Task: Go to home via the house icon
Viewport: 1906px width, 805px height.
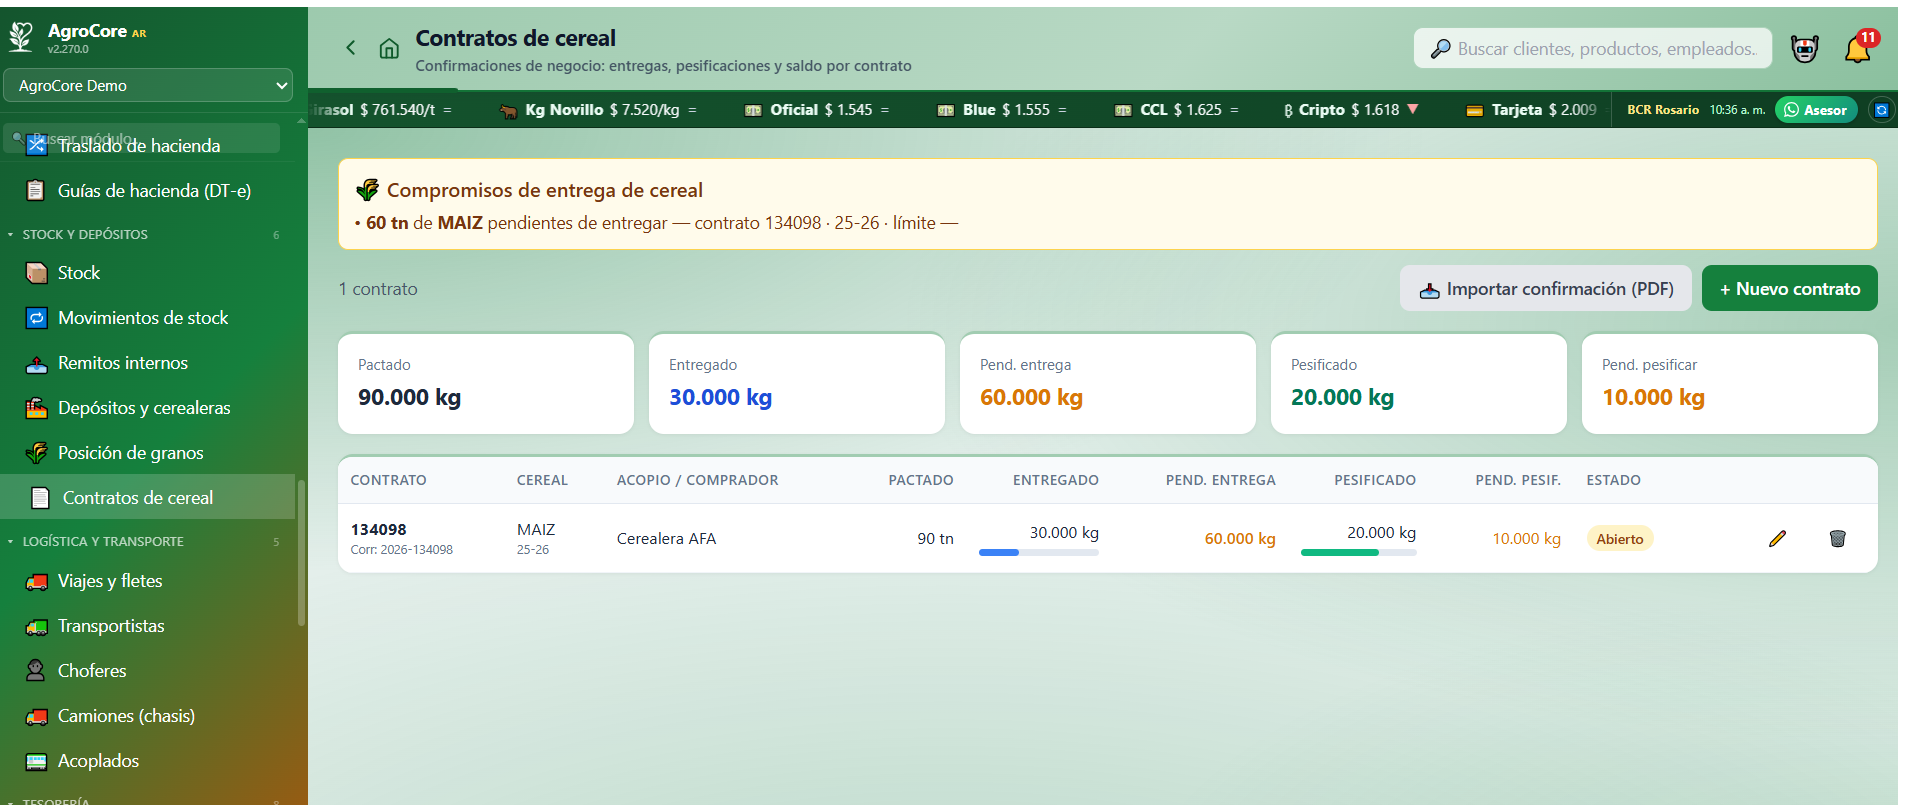Action: point(389,48)
